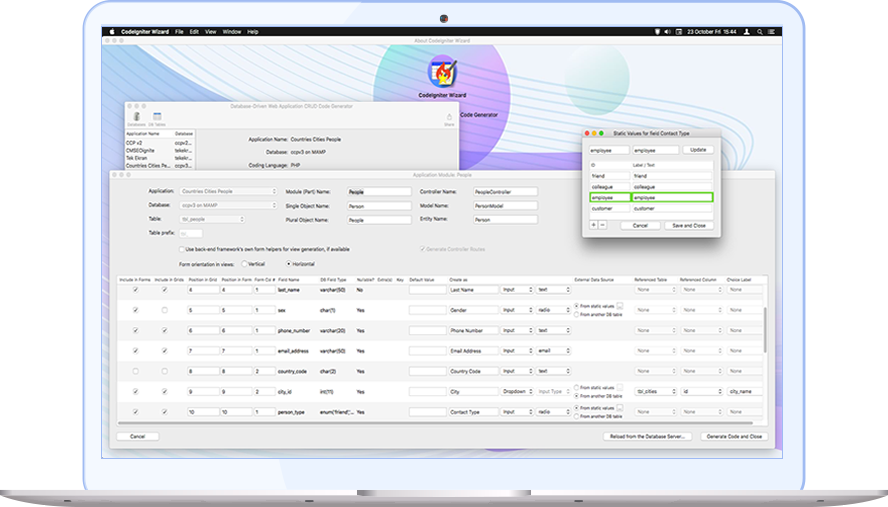
Task: Open the Application dropdown Countries Cities People
Action: 228,191
